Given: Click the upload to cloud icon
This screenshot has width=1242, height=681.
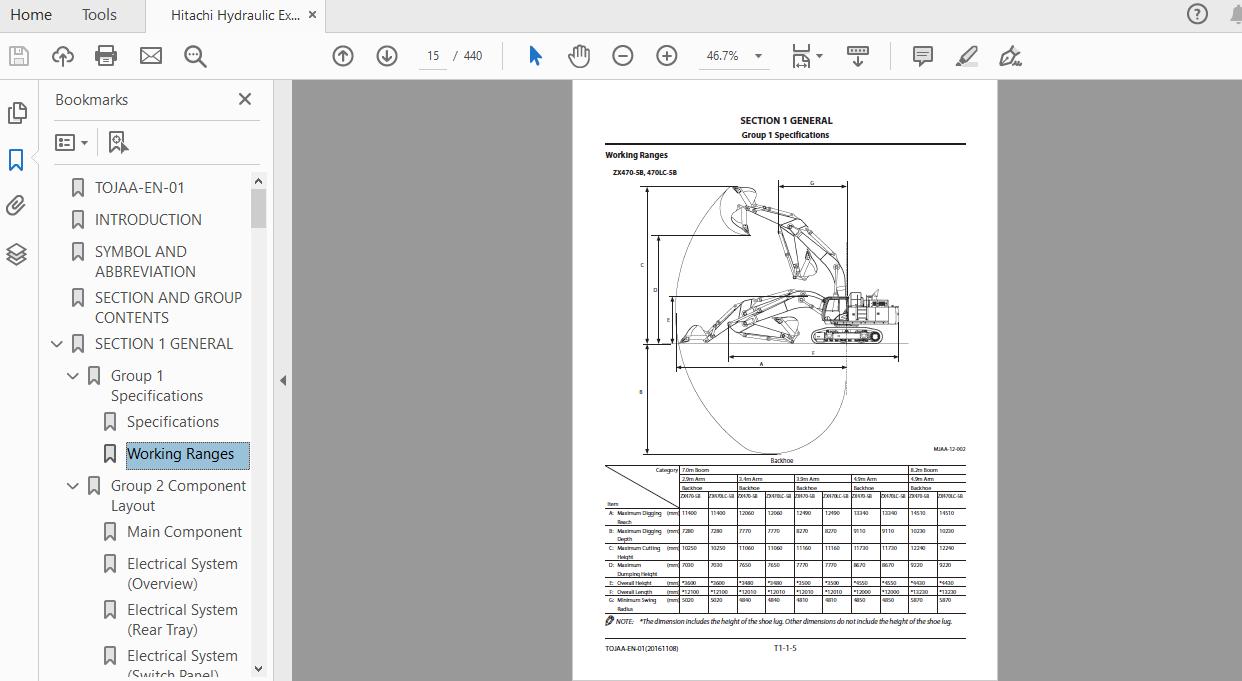Looking at the screenshot, I should [63, 56].
